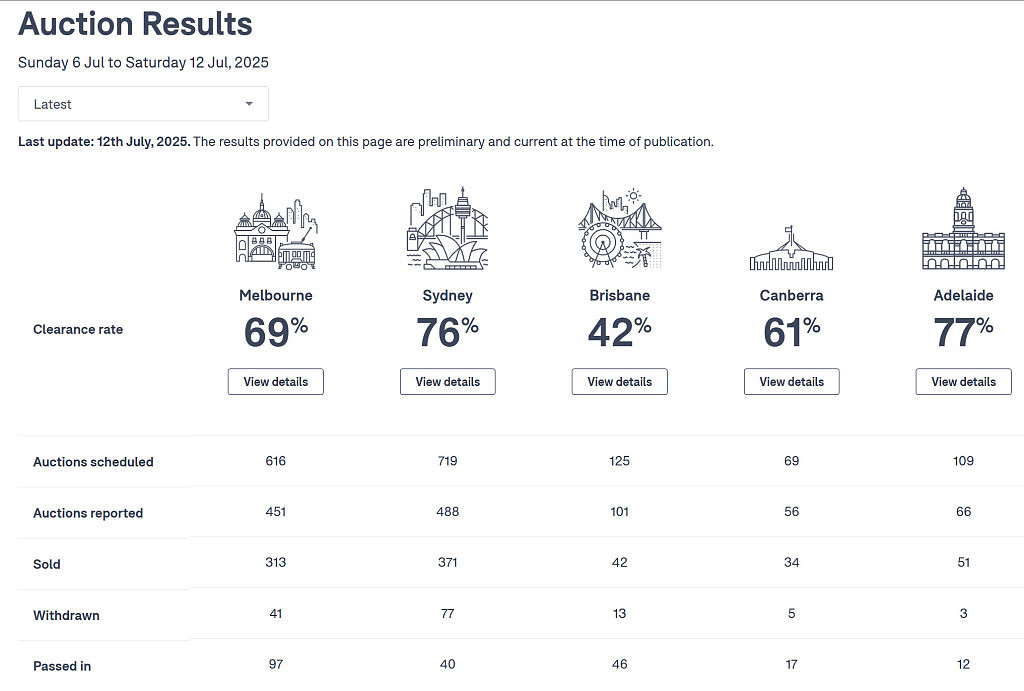
Task: Click the Adelaide town hall icon
Action: (963, 229)
